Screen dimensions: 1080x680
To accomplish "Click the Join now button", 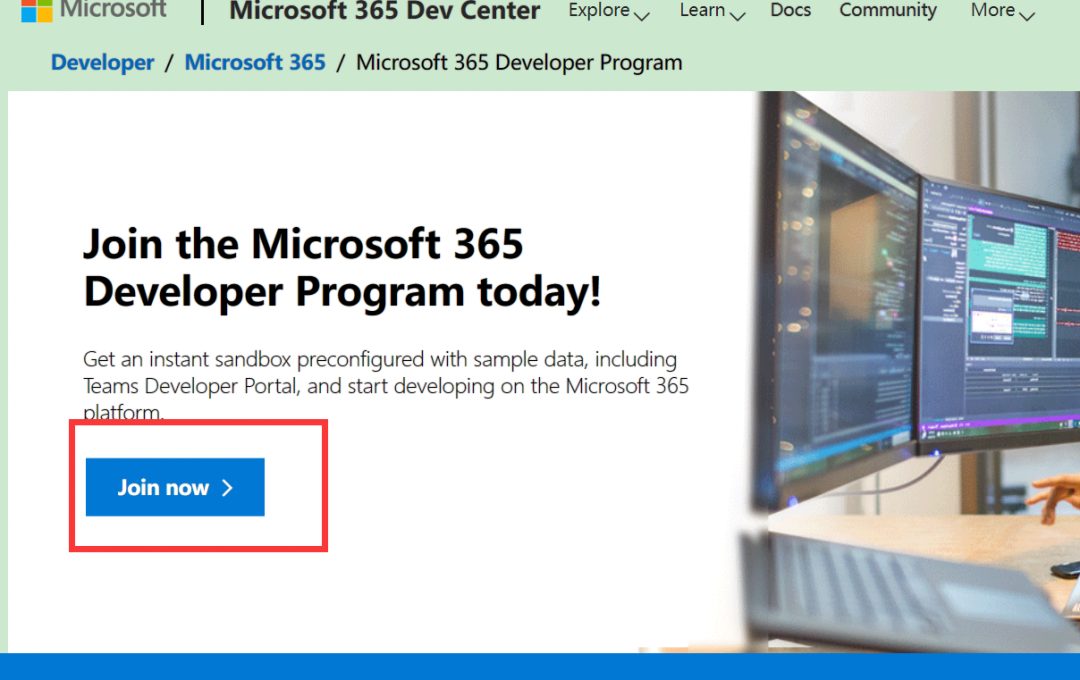I will 175,487.
